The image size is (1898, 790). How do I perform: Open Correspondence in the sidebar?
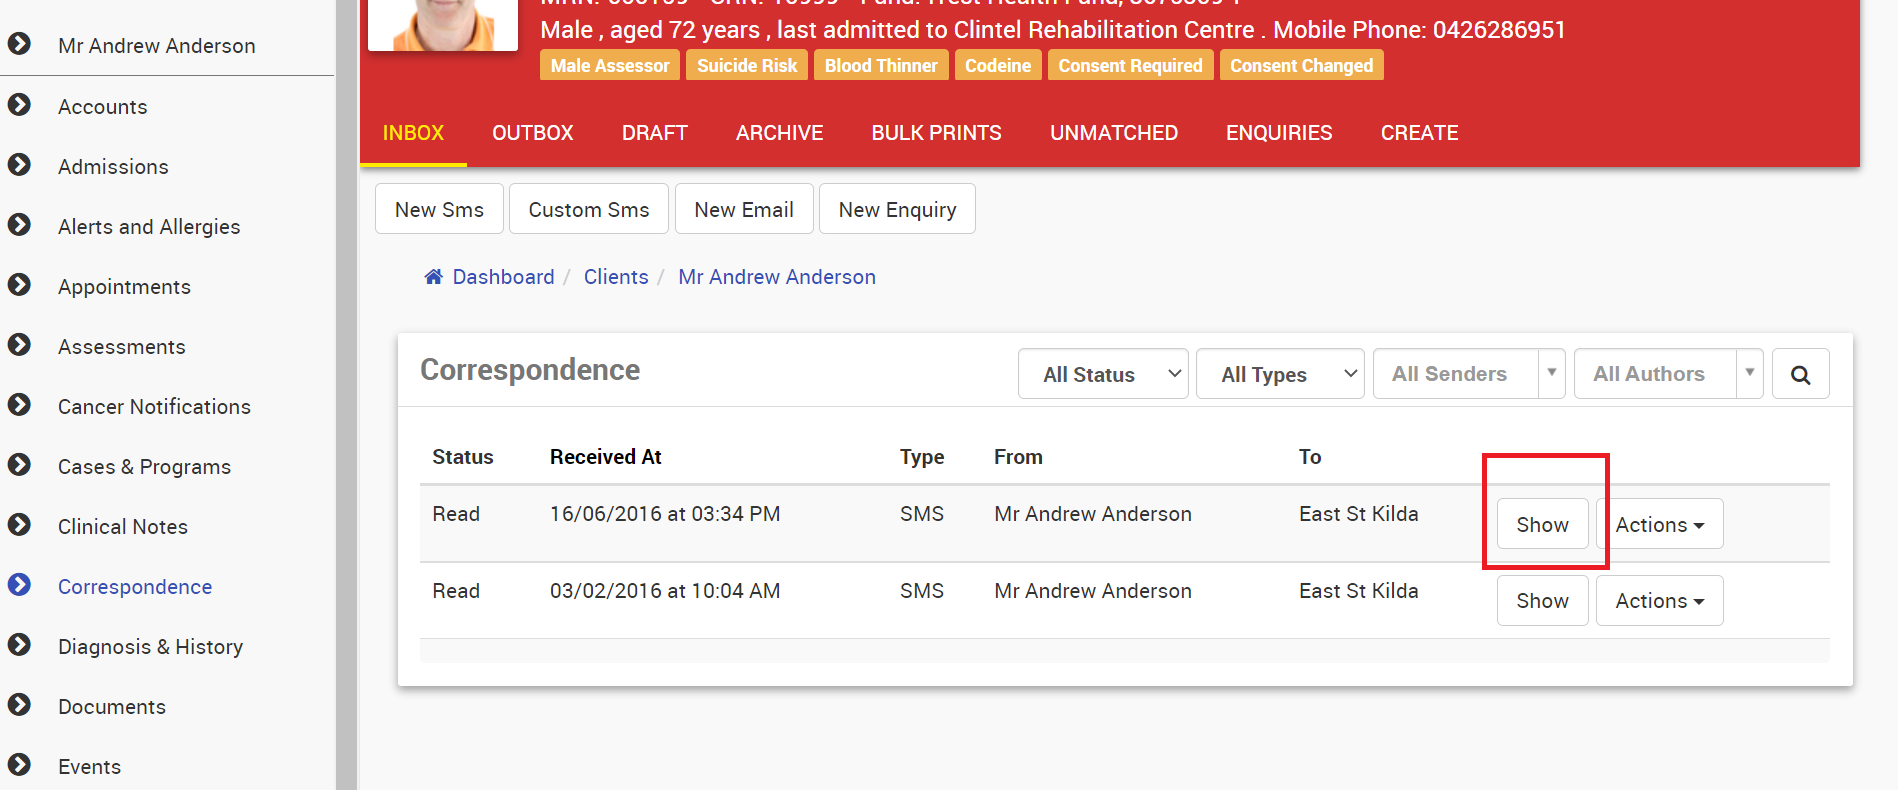(x=135, y=586)
